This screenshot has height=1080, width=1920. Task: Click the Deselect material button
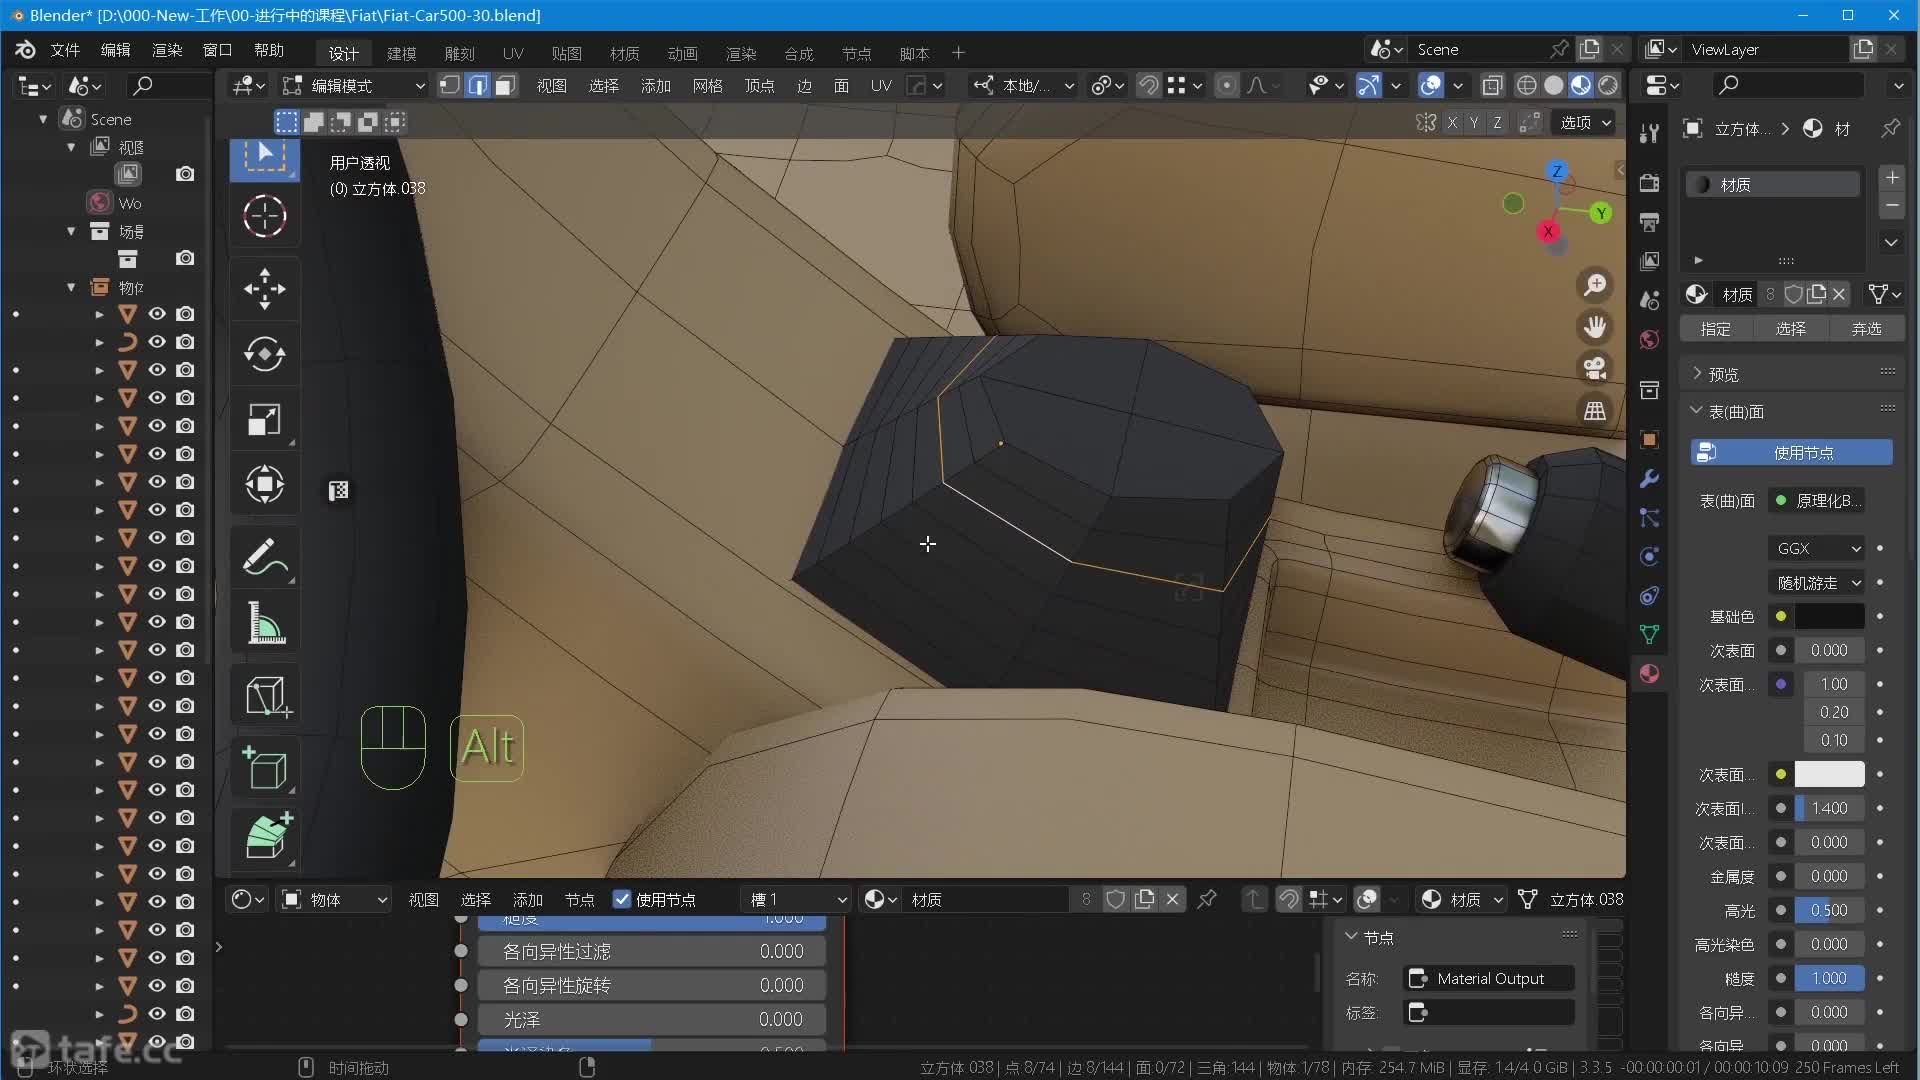click(x=1866, y=328)
